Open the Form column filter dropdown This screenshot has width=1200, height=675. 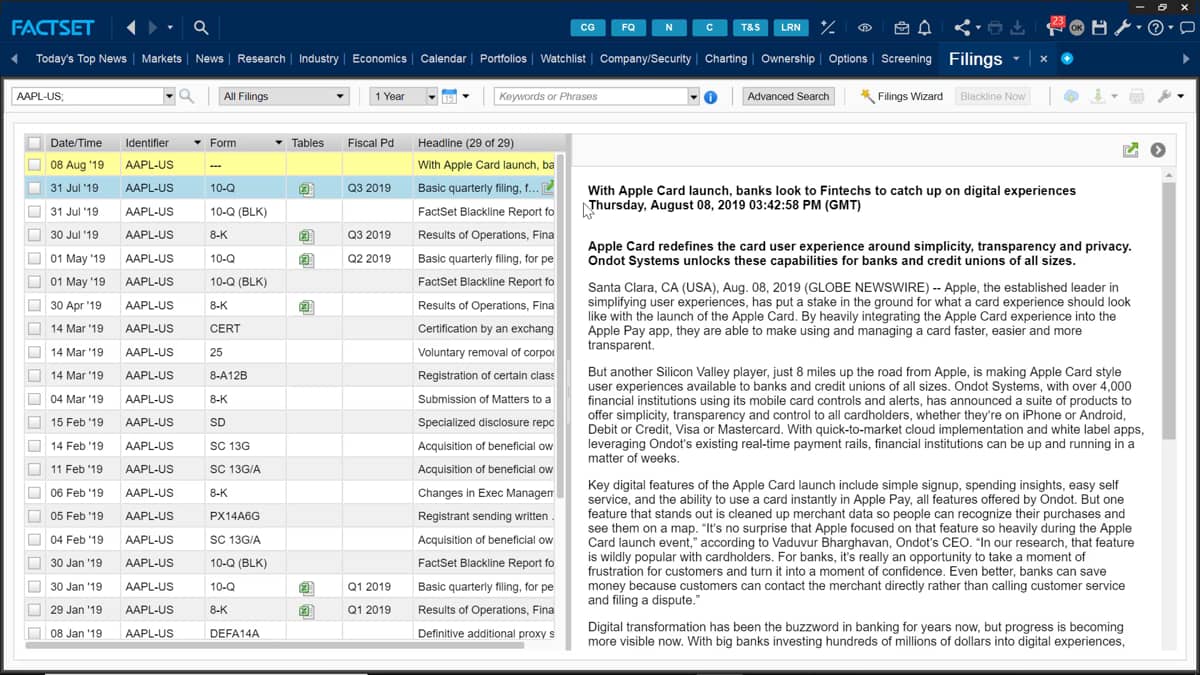click(x=279, y=143)
